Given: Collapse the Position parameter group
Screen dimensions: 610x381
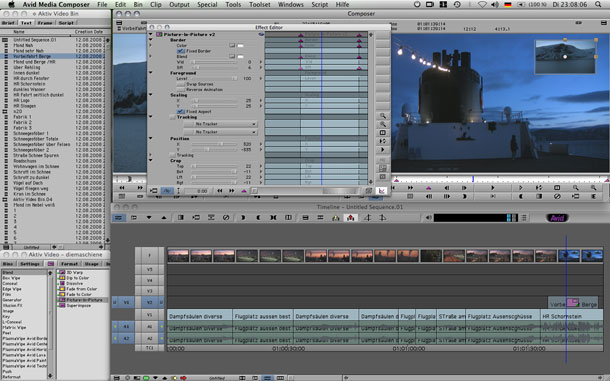Looking at the screenshot, I should 151,138.
